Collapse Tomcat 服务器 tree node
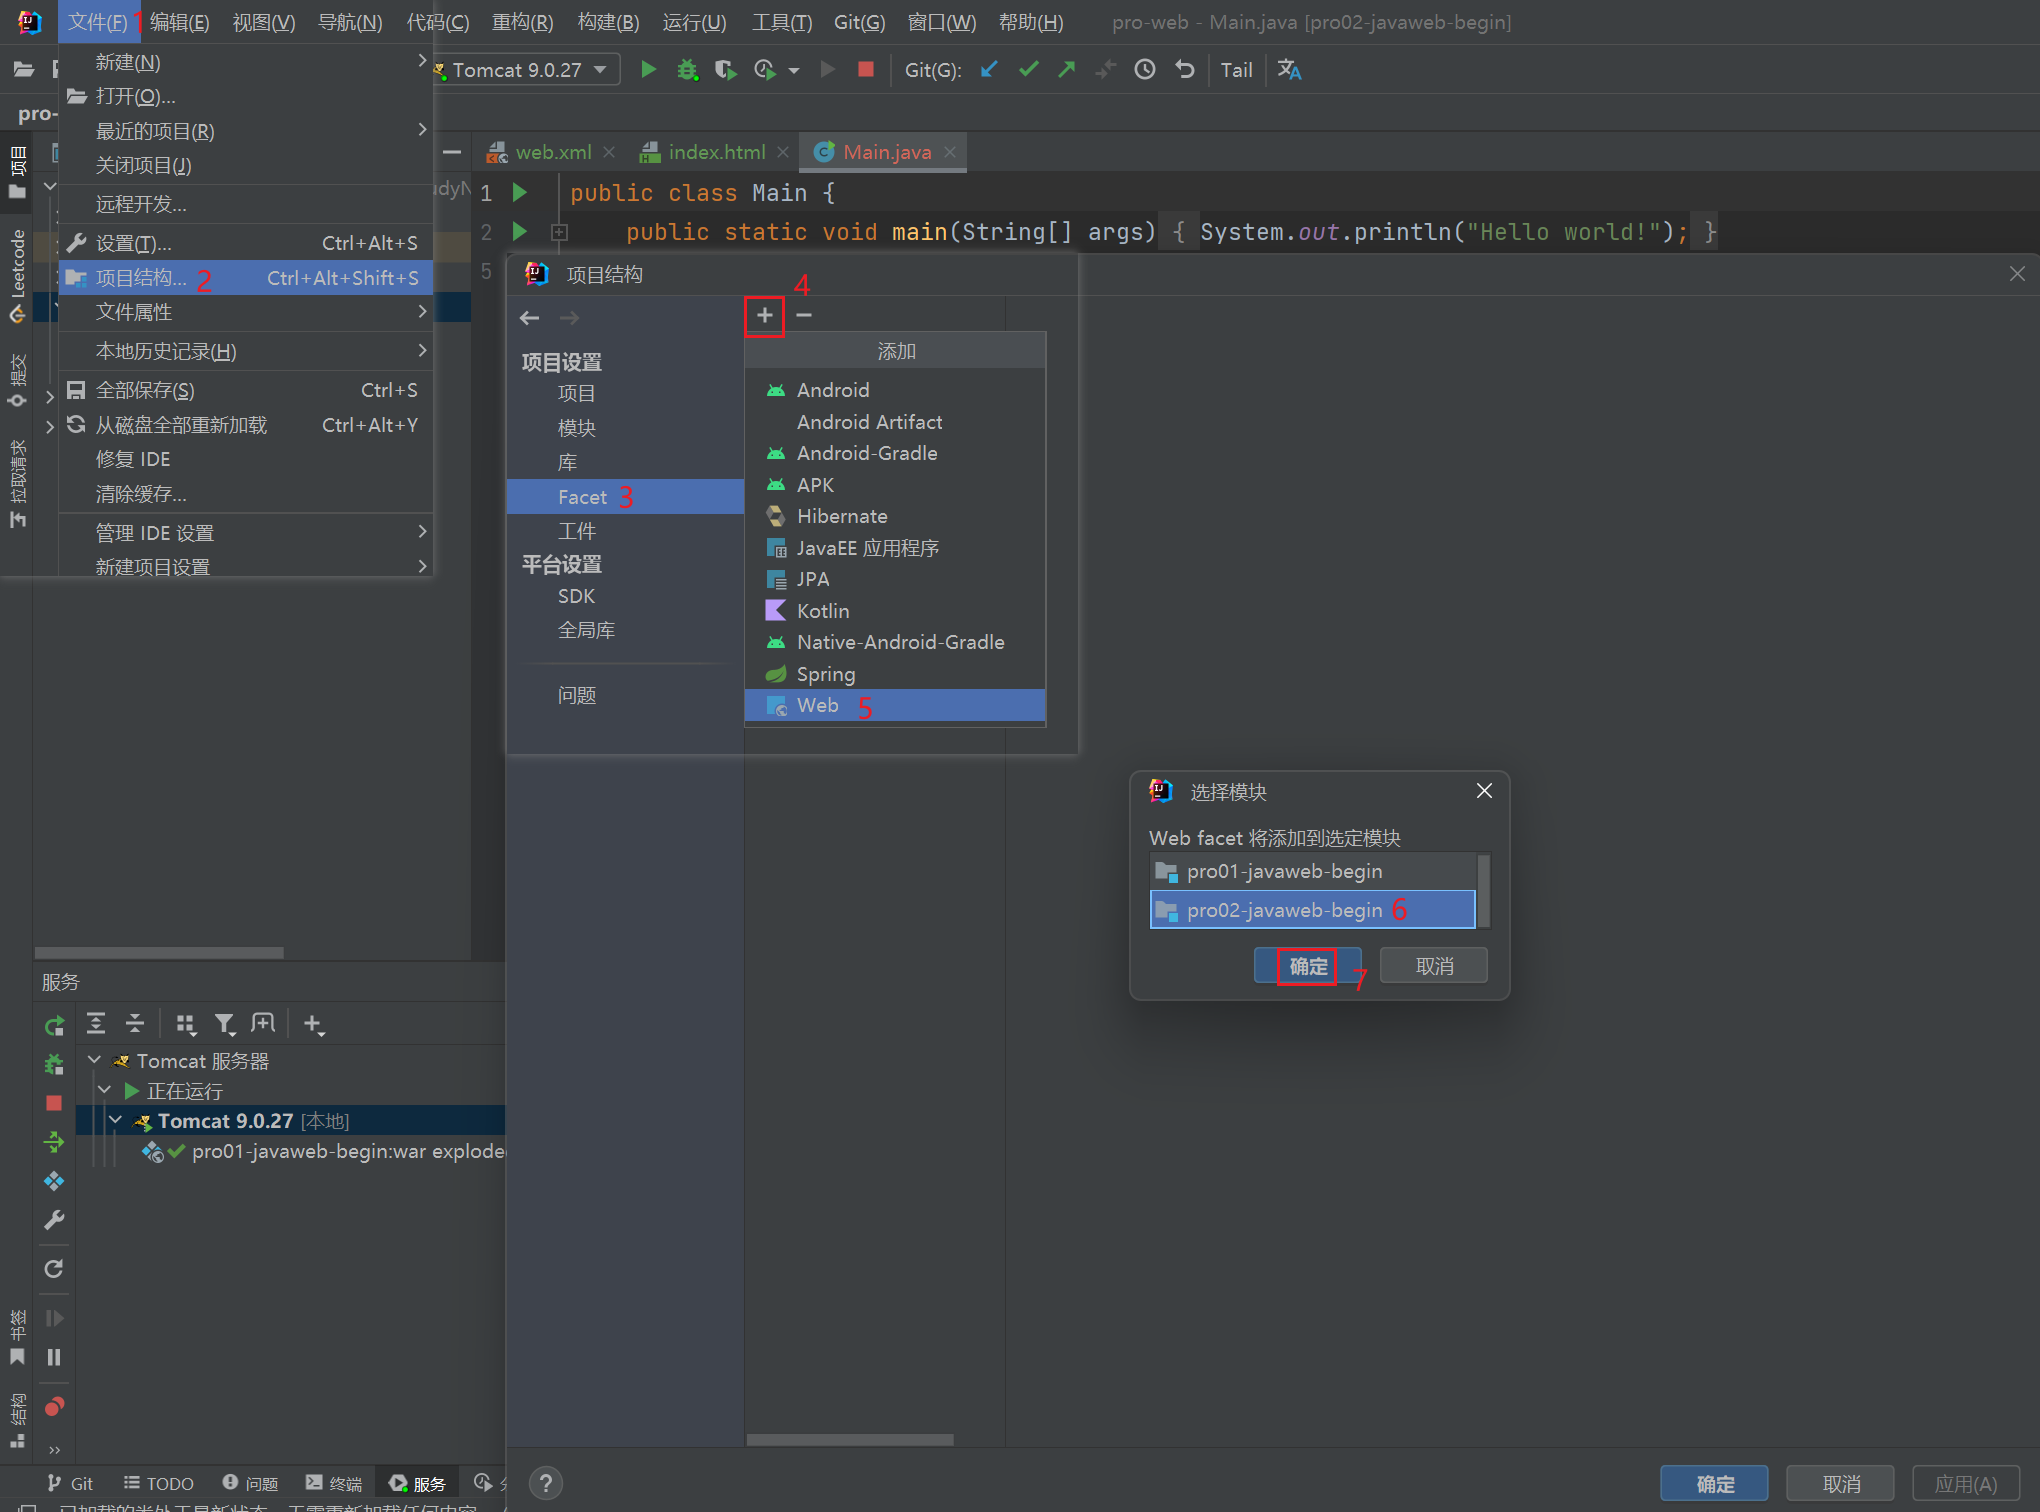The image size is (2040, 1512). point(94,1060)
